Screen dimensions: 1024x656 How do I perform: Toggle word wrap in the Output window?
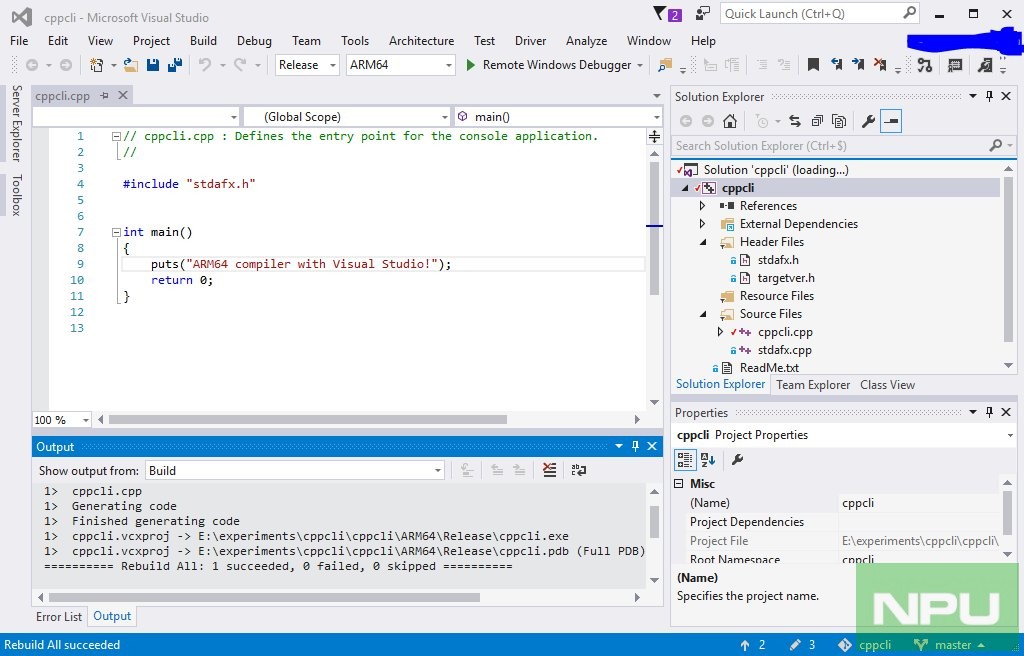(x=579, y=470)
